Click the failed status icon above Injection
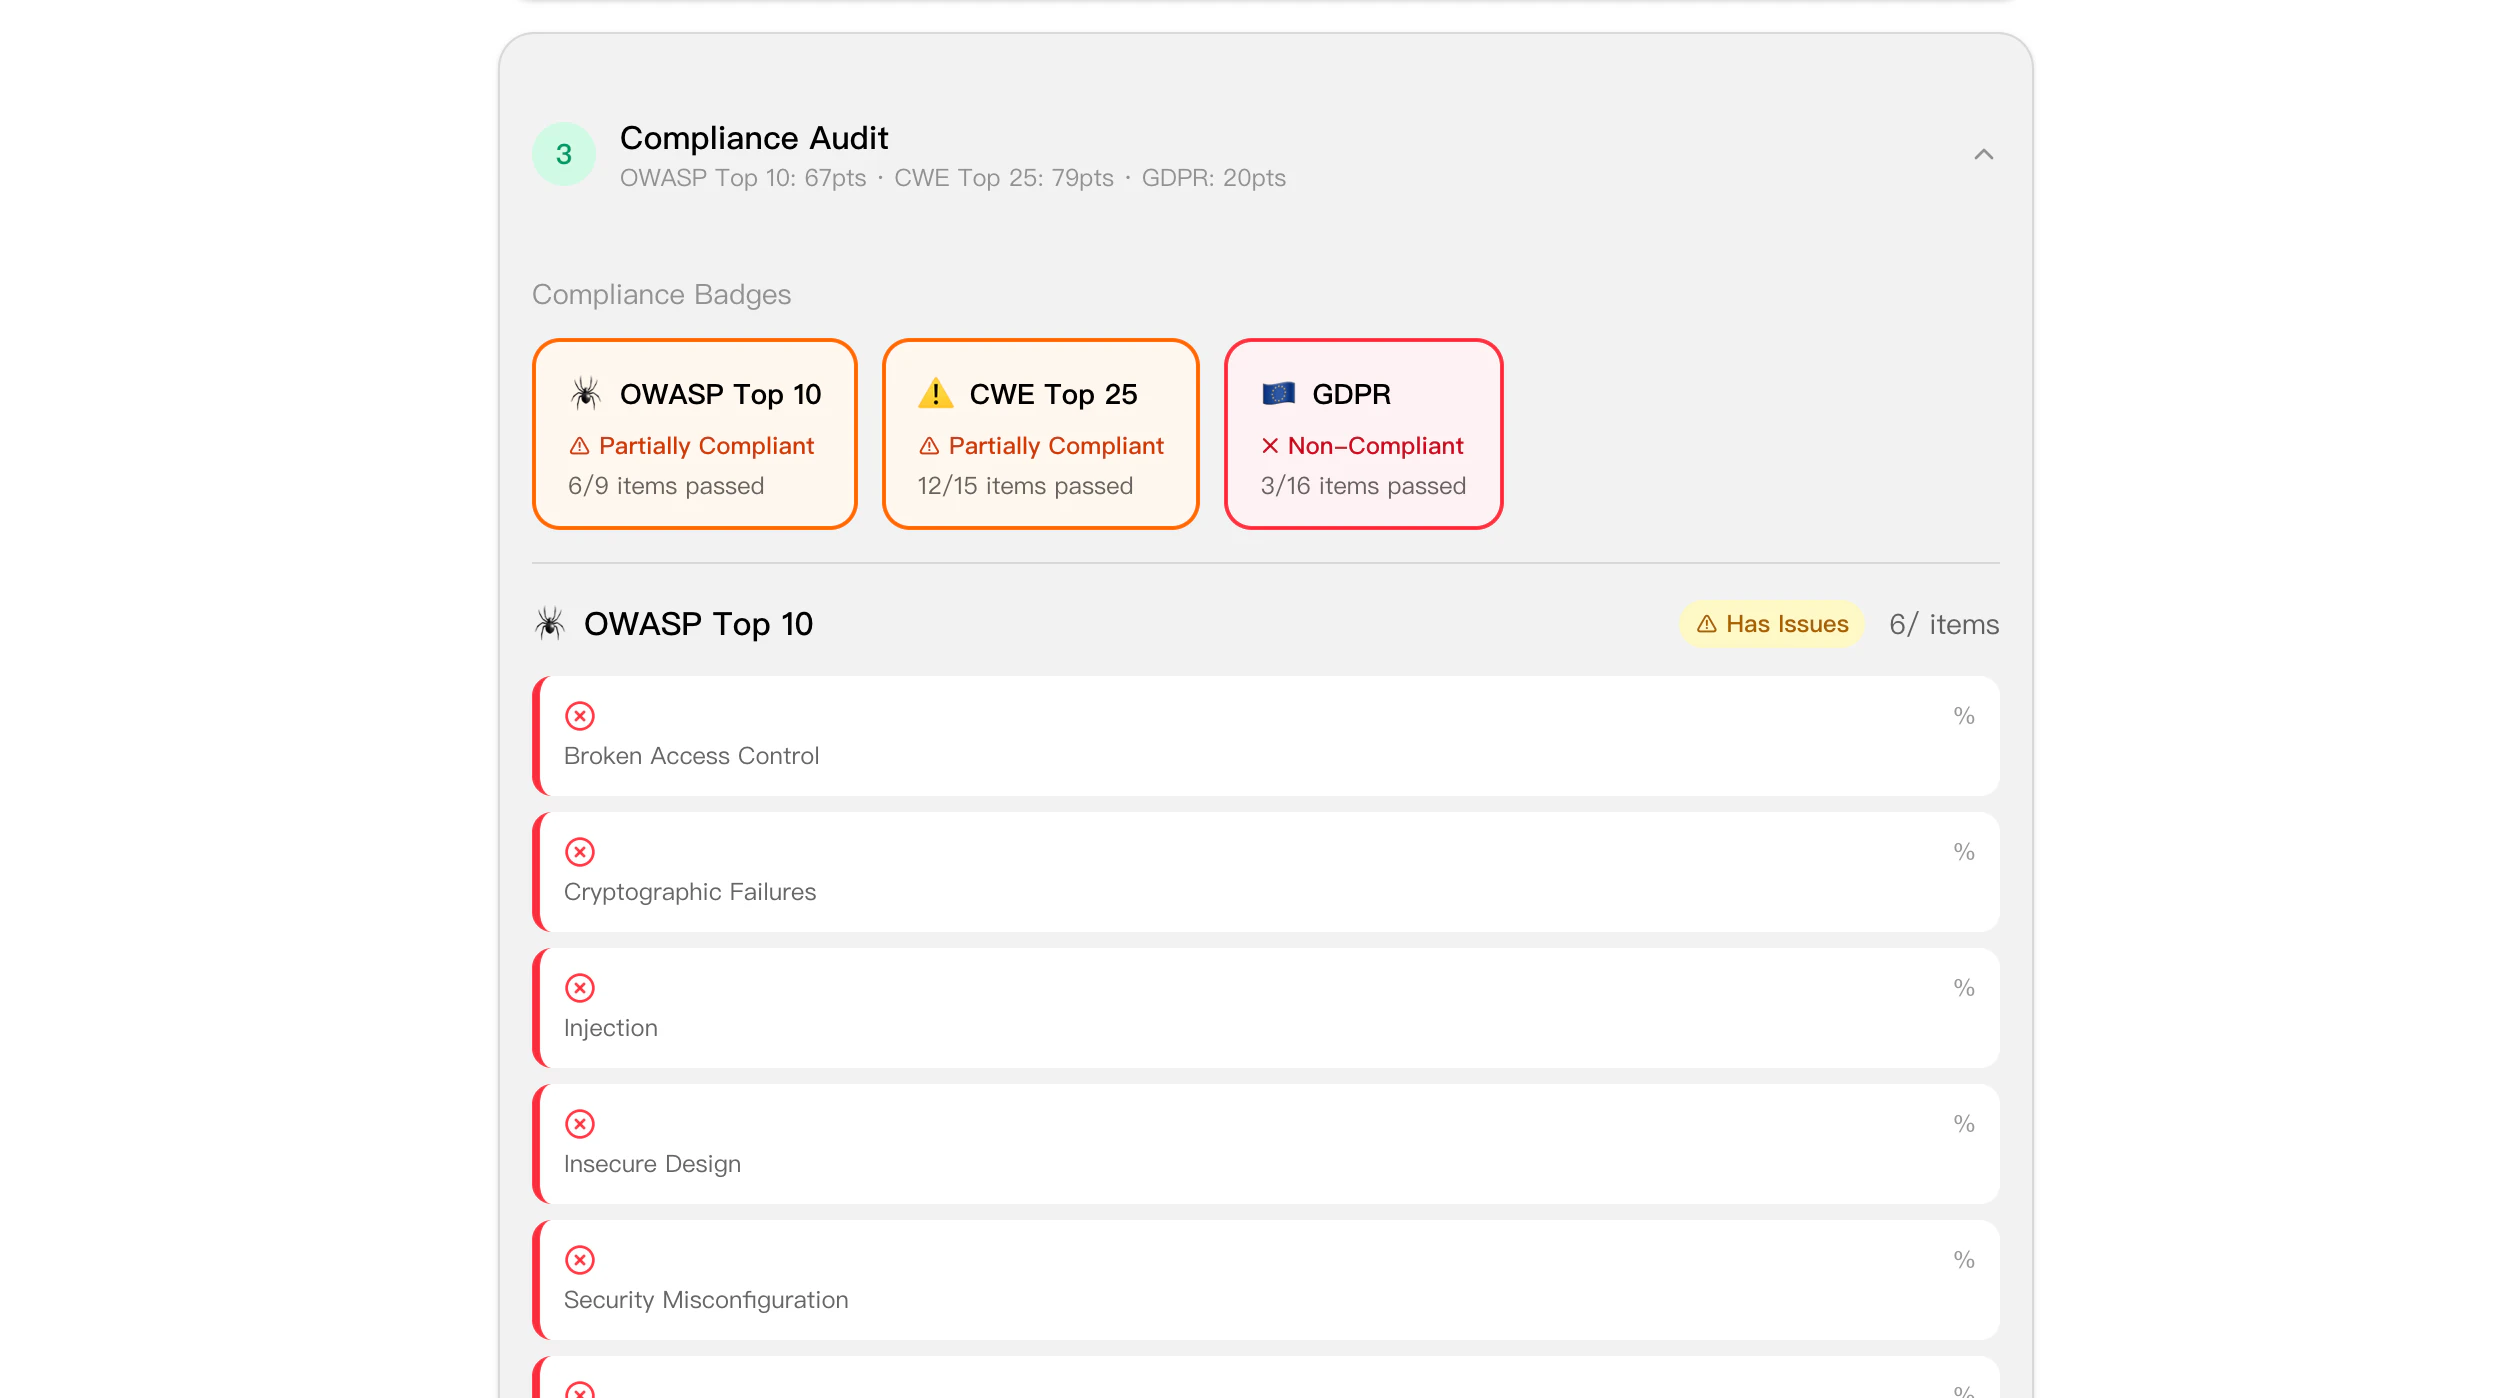The height and width of the screenshot is (1398, 2494). click(580, 988)
